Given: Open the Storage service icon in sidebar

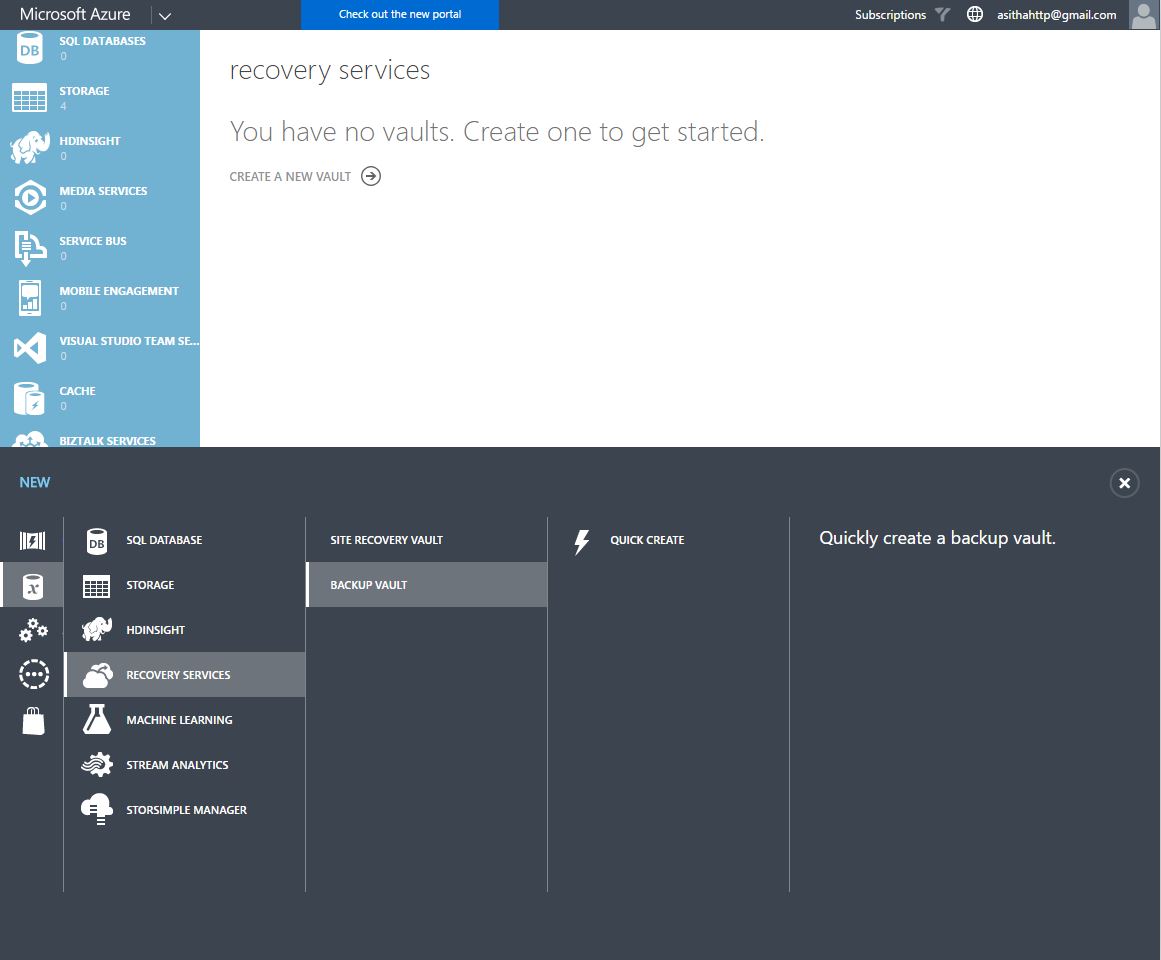Looking at the screenshot, I should pos(30,98).
